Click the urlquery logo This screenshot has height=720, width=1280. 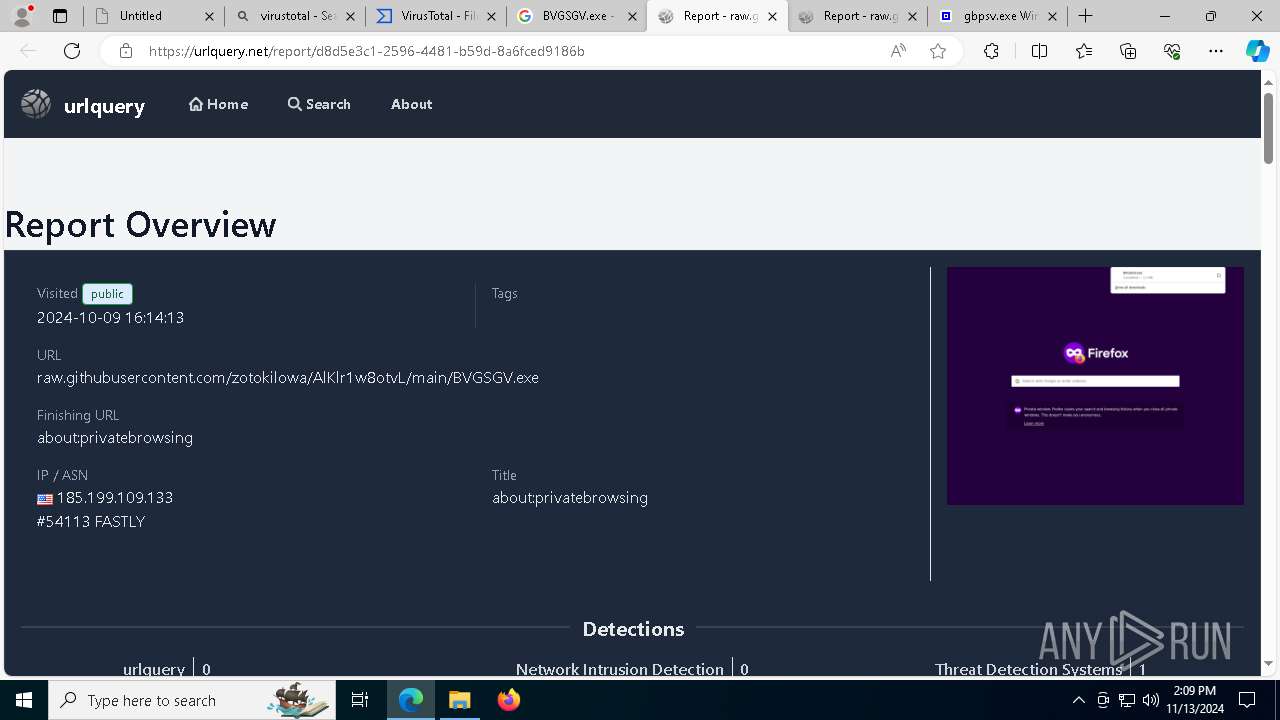[83, 104]
